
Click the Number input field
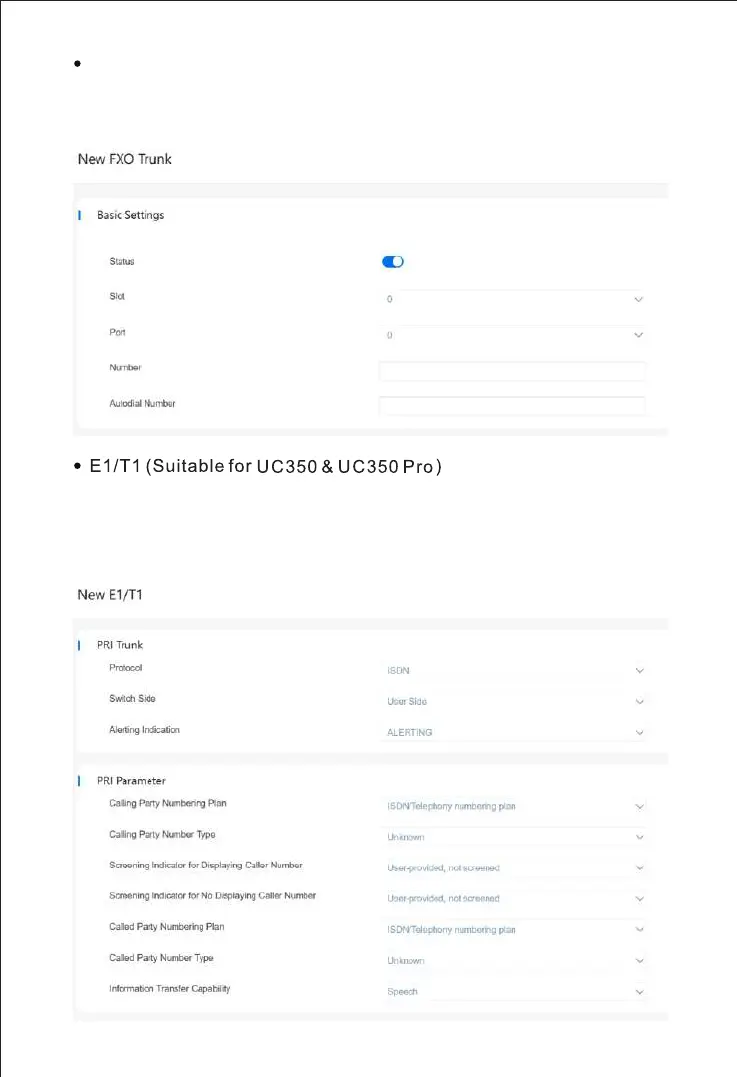click(x=511, y=371)
